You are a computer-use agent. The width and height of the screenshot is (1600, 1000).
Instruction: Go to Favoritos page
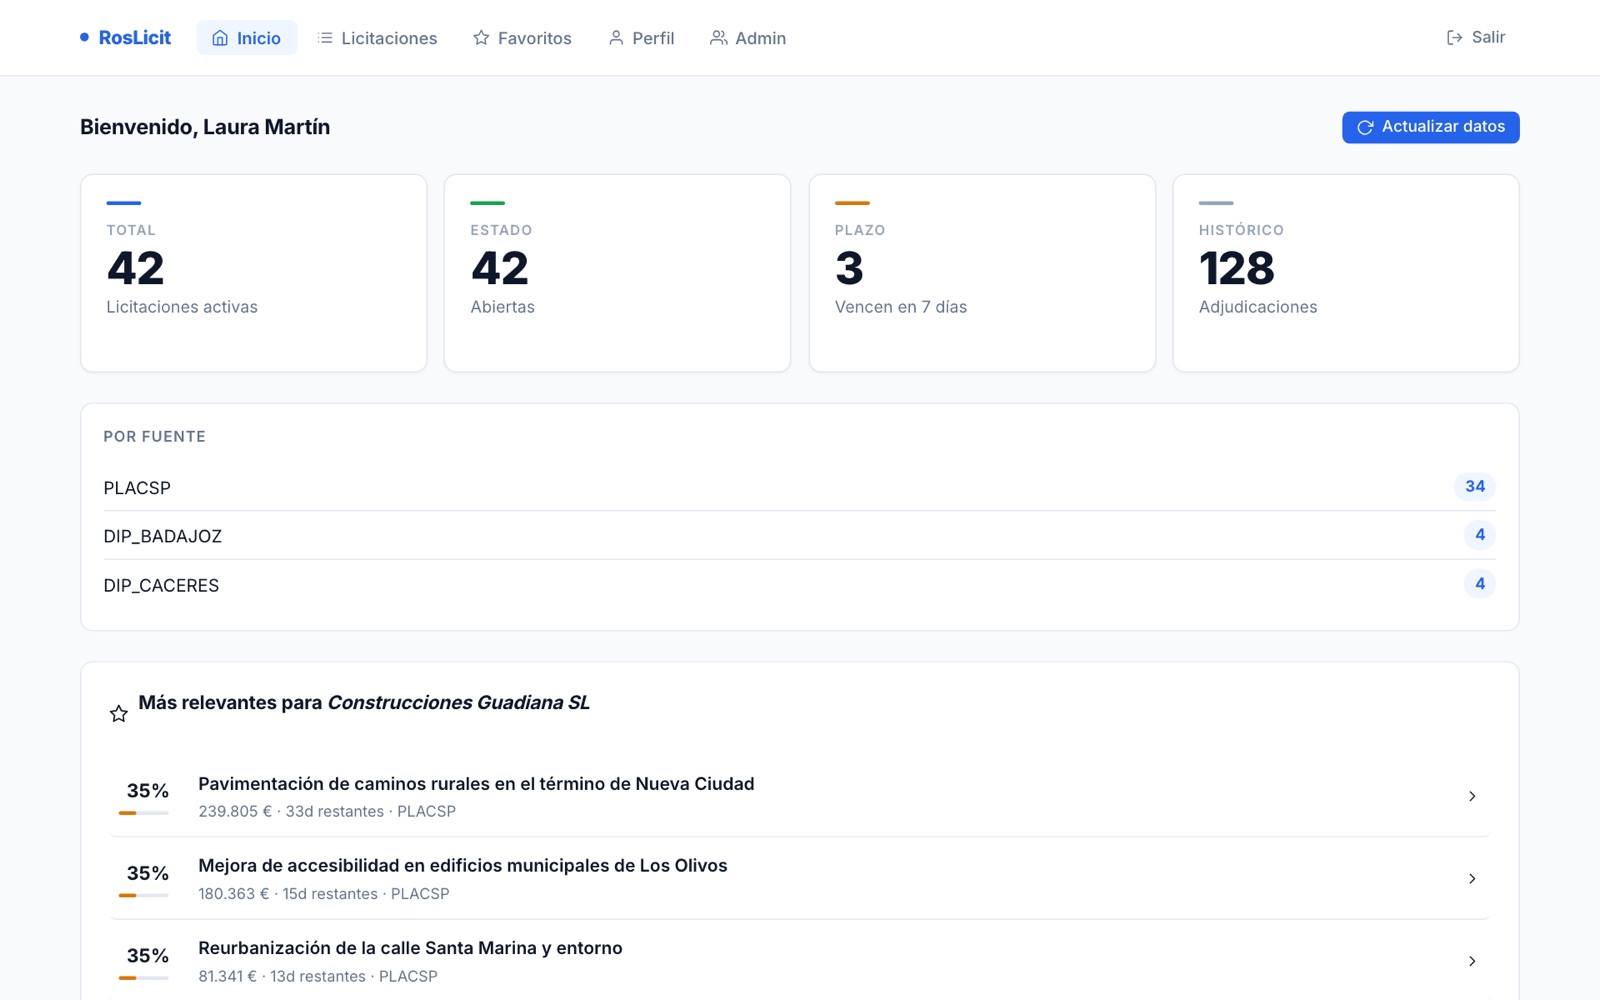pos(522,38)
